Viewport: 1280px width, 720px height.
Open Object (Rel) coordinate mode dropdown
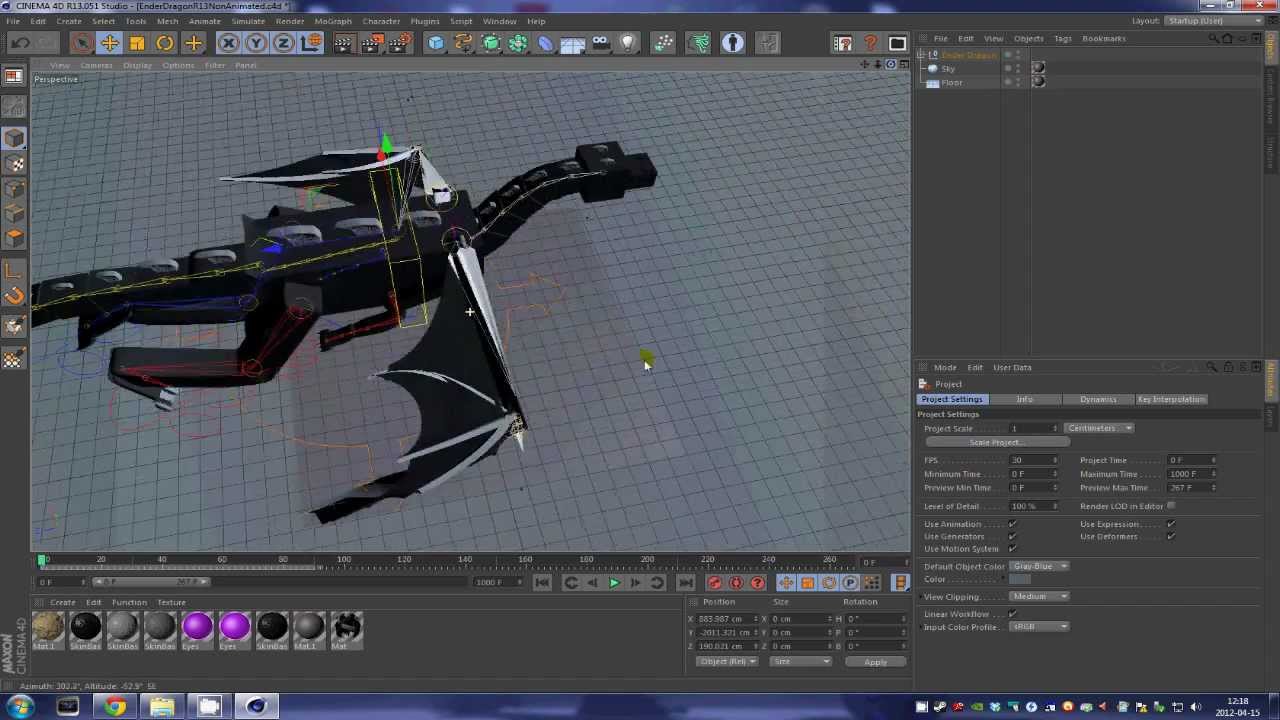727,662
